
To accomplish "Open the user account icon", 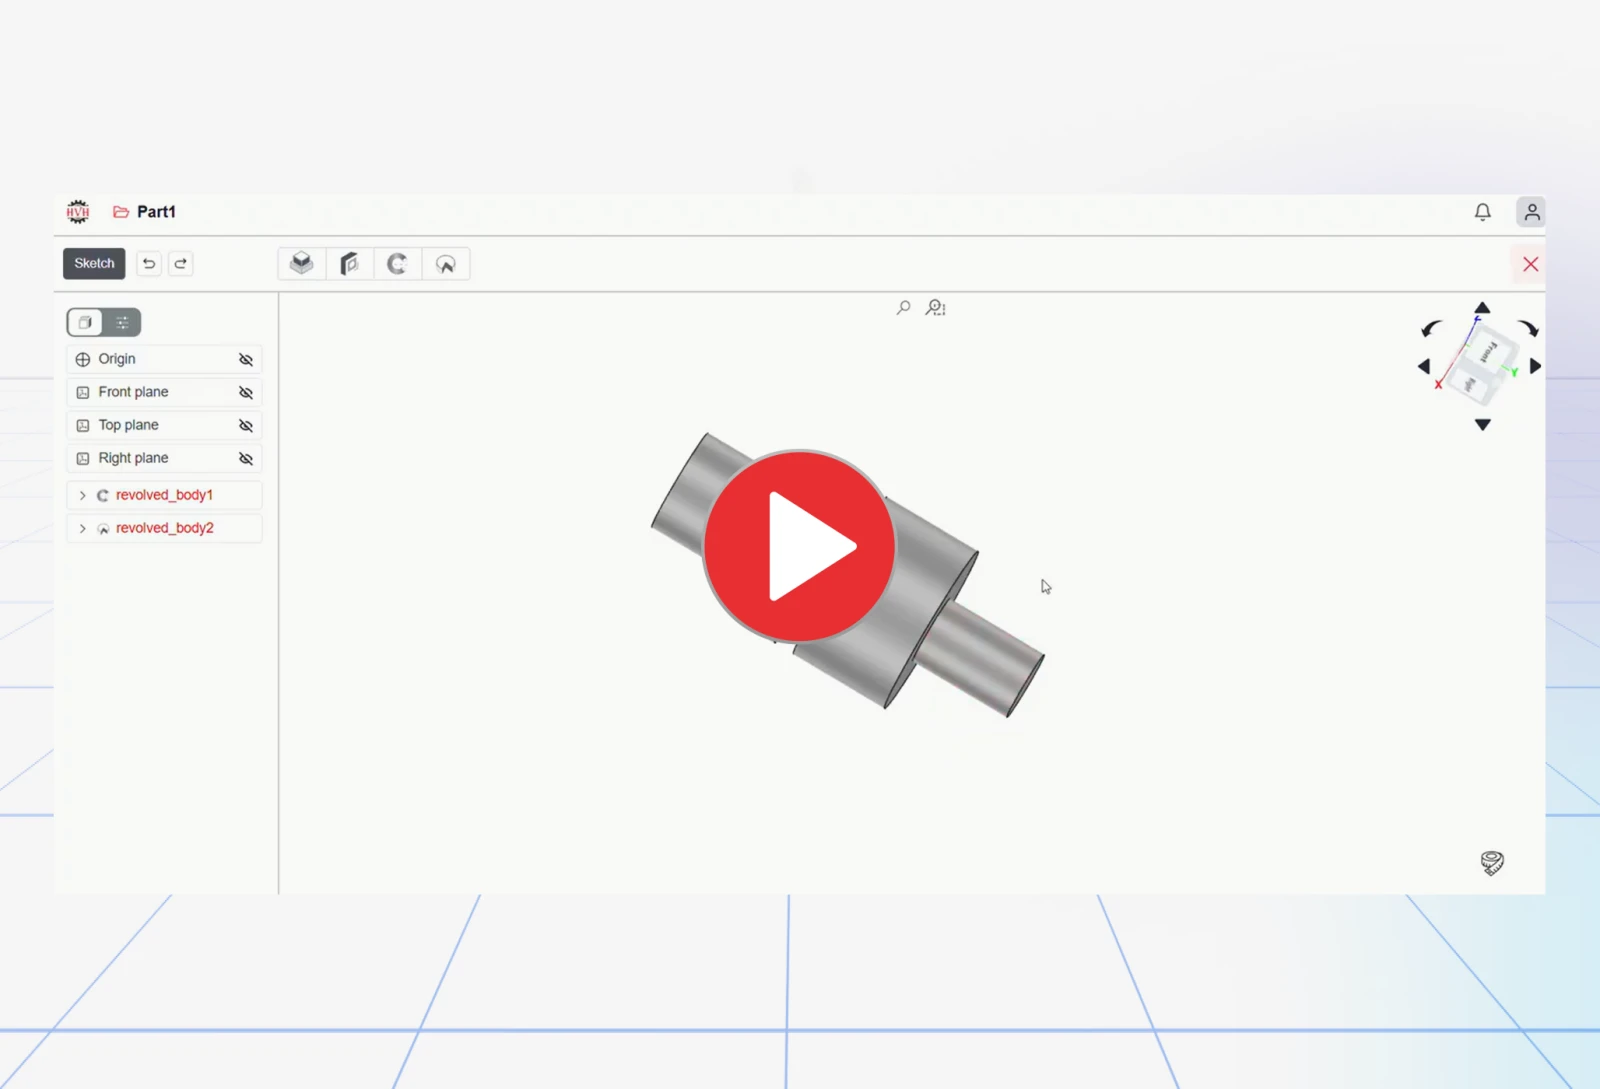I will tap(1531, 212).
